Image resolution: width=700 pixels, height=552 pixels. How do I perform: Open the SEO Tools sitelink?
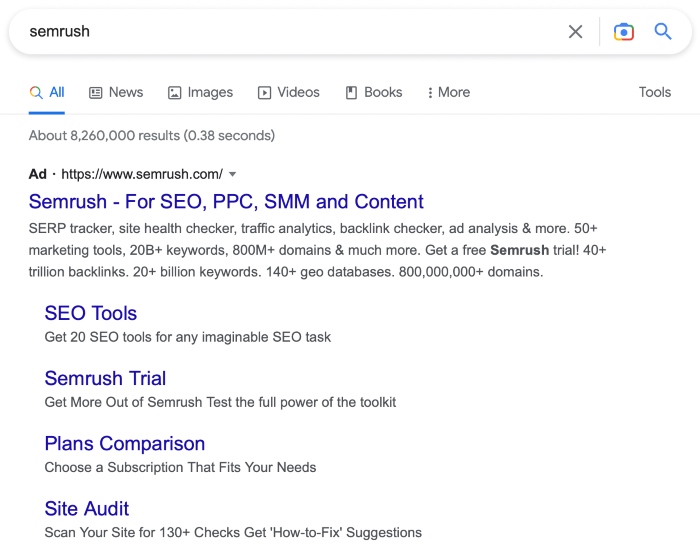pos(91,313)
